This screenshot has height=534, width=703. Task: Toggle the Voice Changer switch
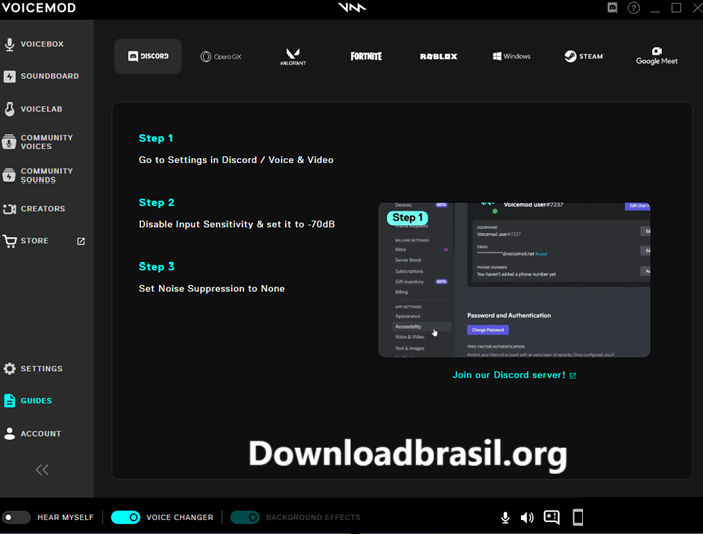(126, 517)
